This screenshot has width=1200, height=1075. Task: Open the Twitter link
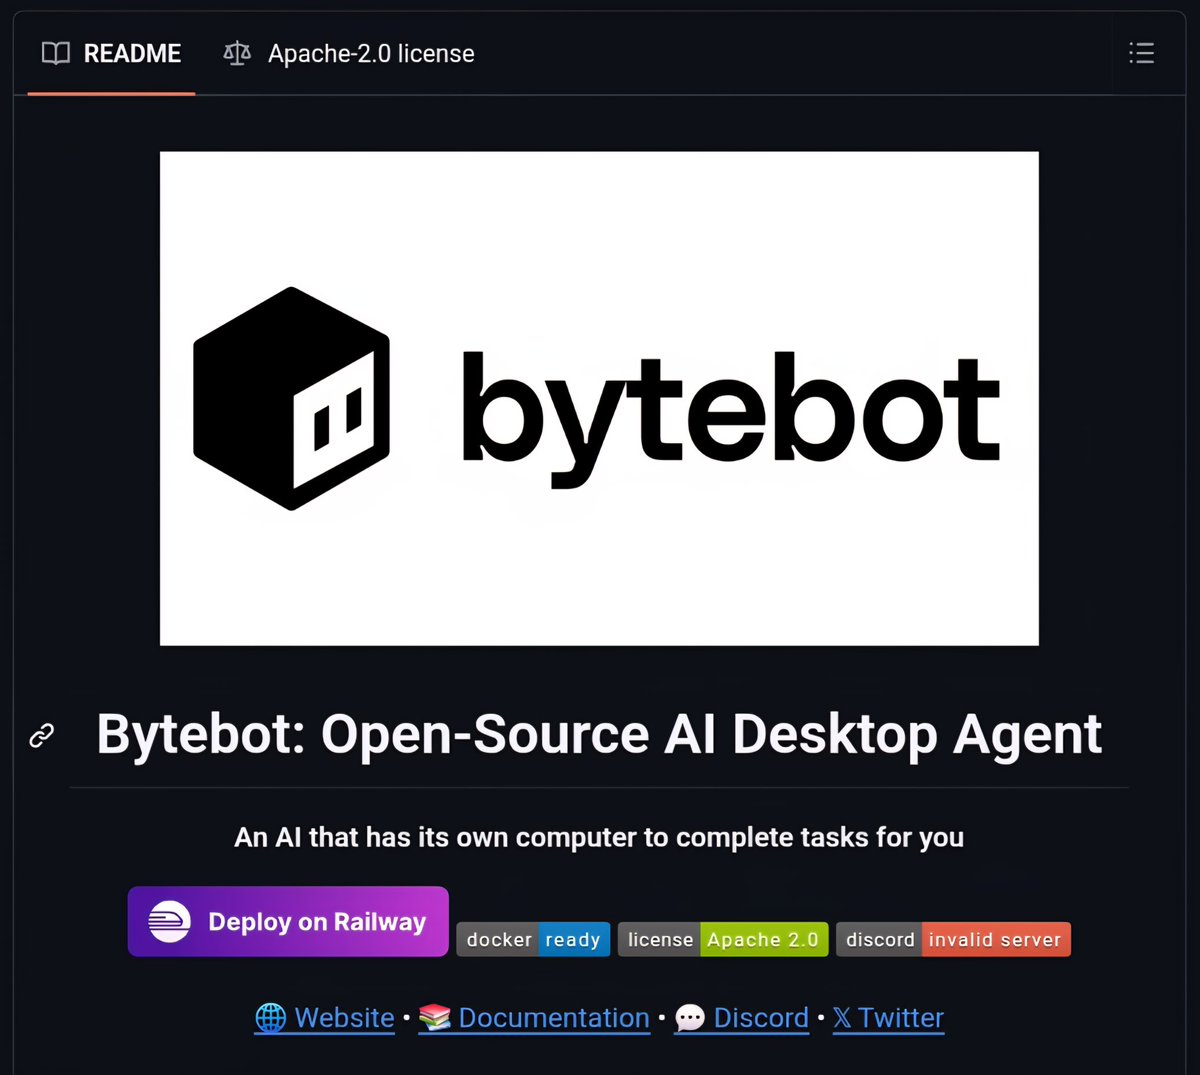(x=888, y=1018)
